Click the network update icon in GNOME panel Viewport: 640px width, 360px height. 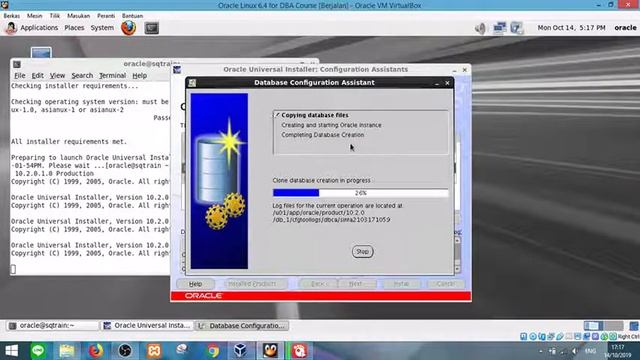pyautogui.click(x=517, y=28)
